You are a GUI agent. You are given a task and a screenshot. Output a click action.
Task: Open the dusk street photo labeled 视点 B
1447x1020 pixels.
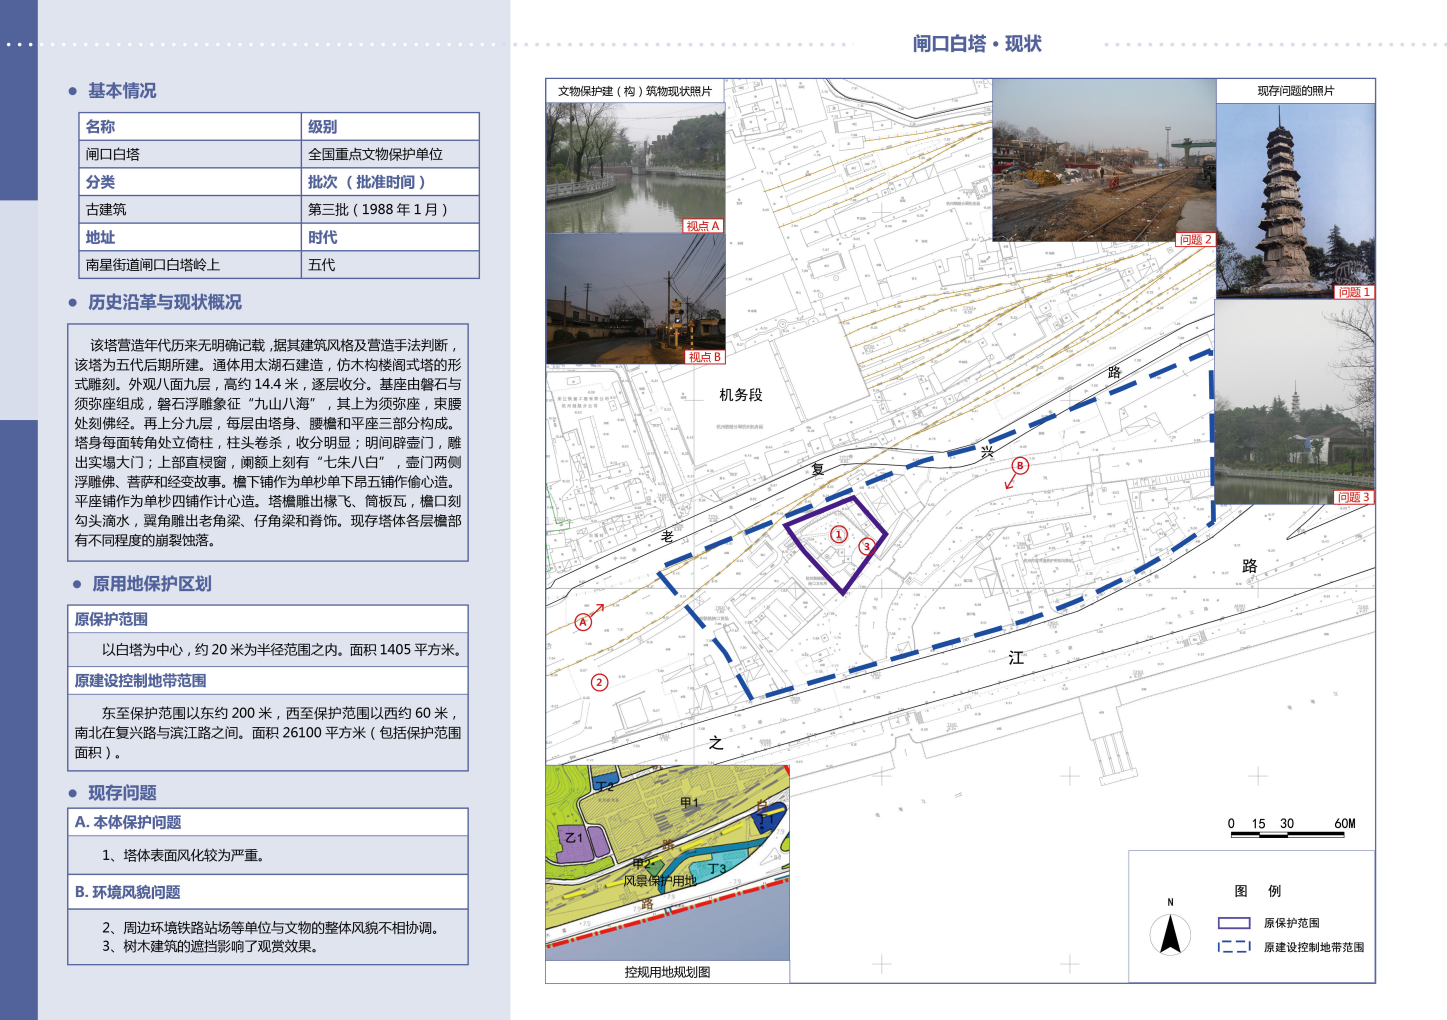click(x=636, y=299)
